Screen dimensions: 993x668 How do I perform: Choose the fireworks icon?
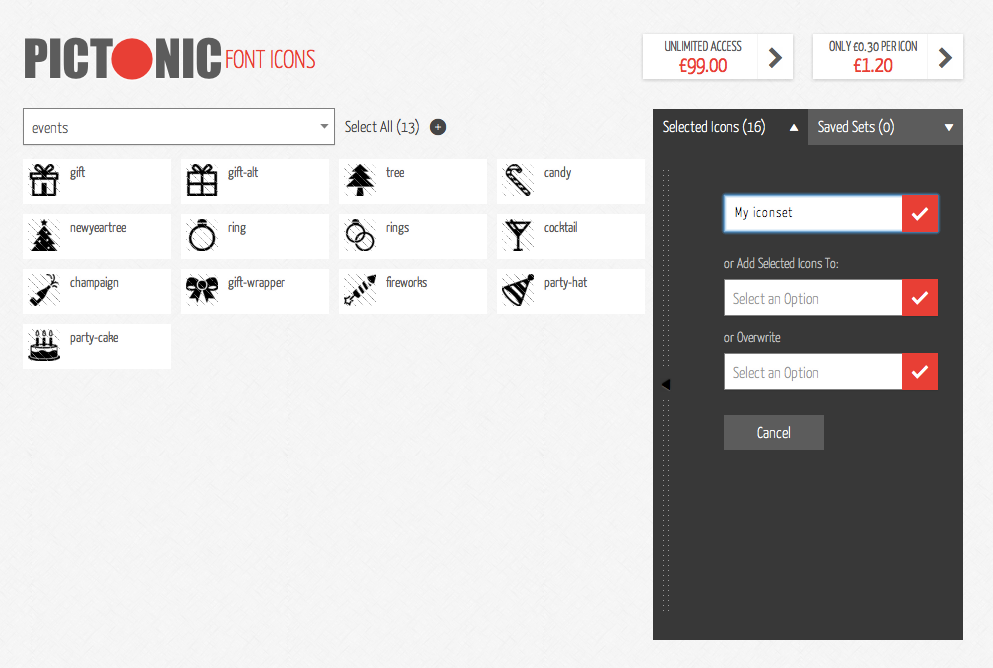click(x=412, y=291)
